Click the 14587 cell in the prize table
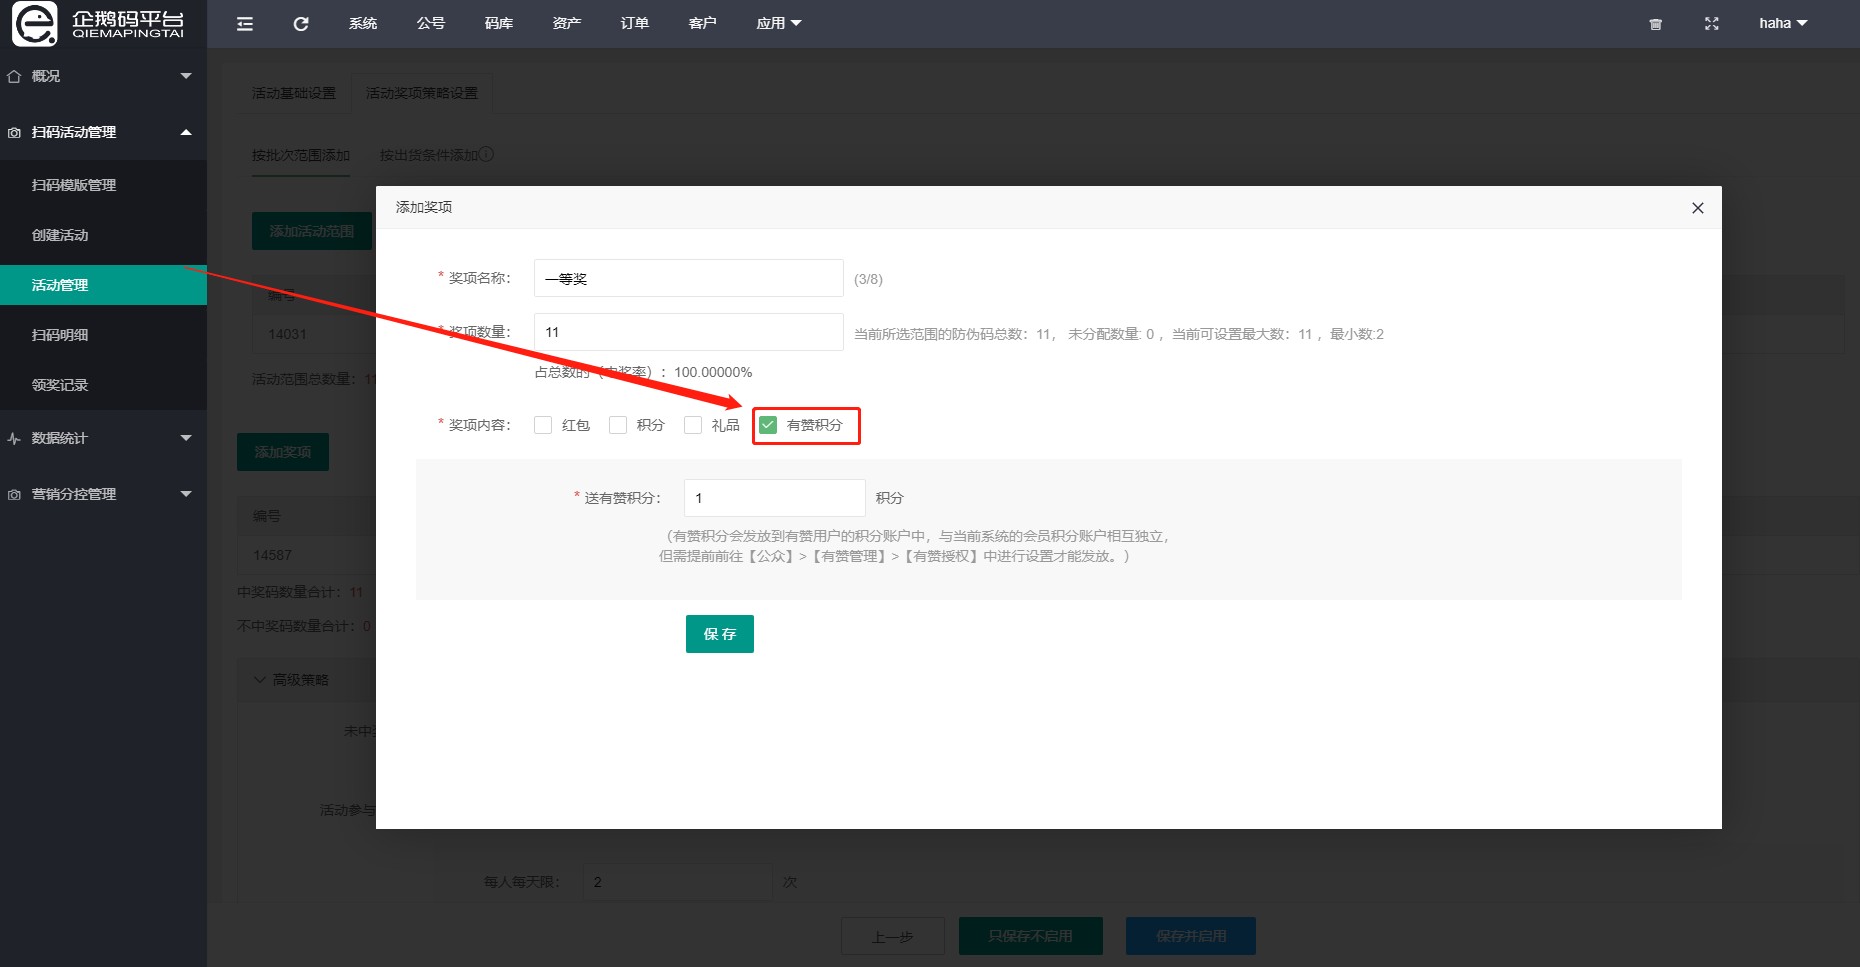Screen dimensions: 1860x967 273,555
